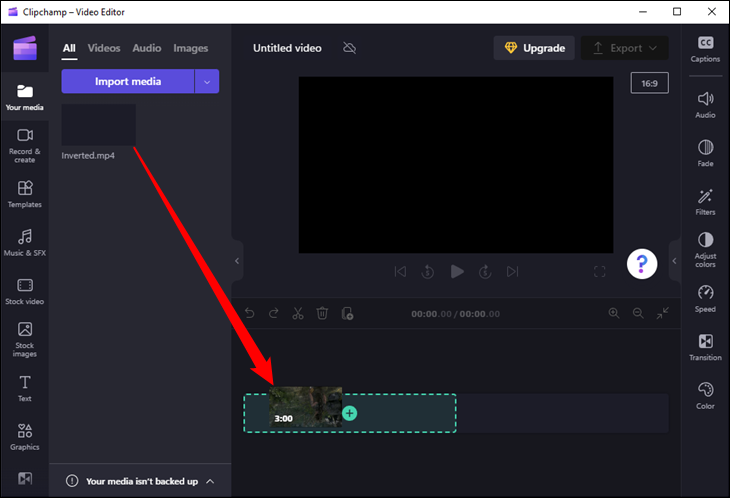Click the cloud sync disabled icon
Viewport: 730px width, 498px height.
[x=349, y=48]
